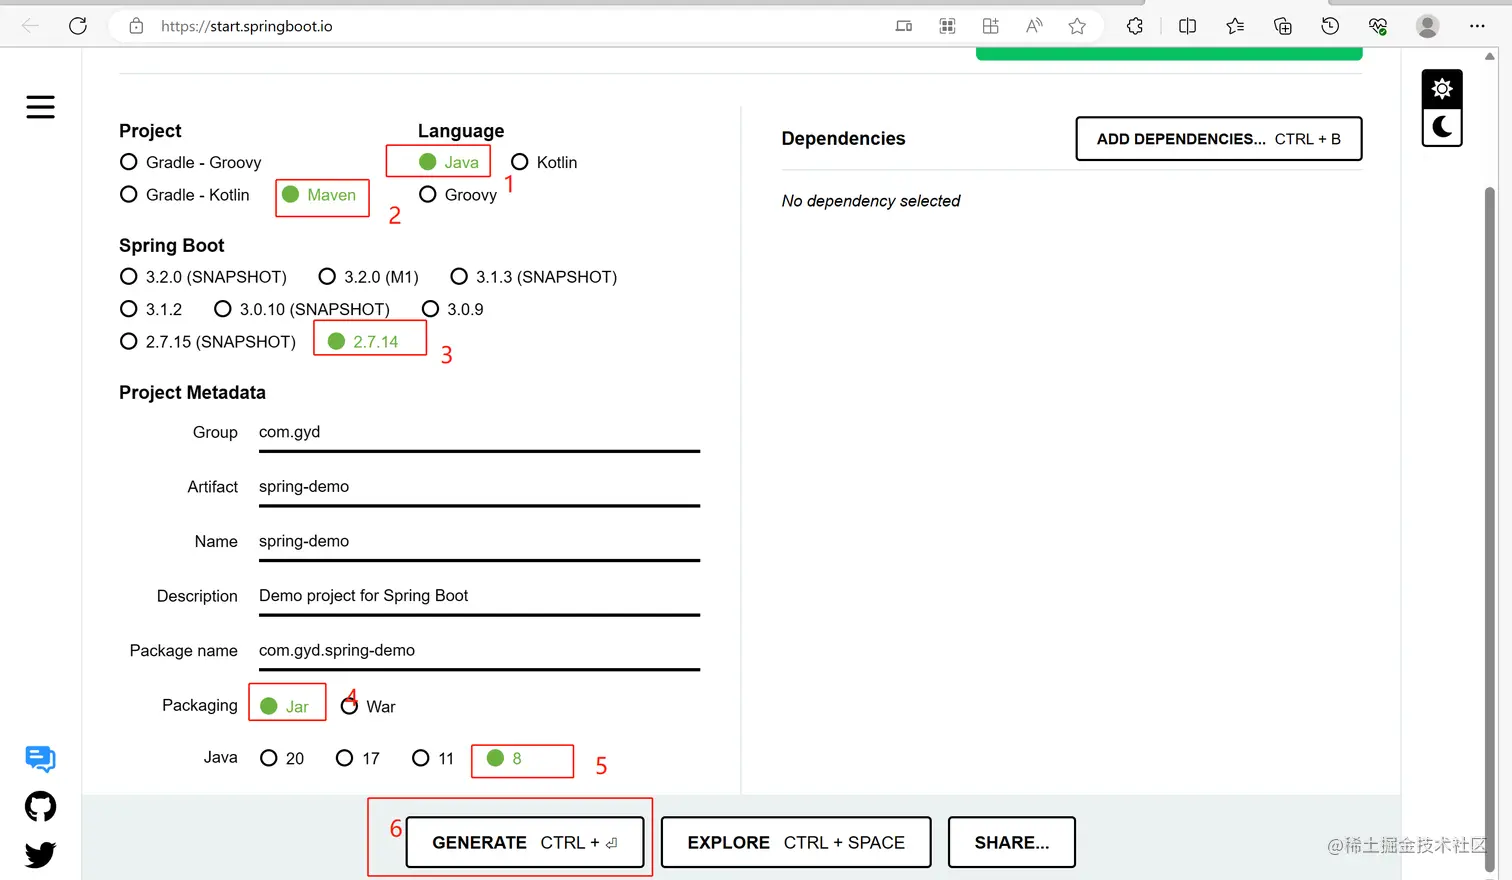
Task: Open the chat feedback icon in sidebar
Action: tap(40, 759)
